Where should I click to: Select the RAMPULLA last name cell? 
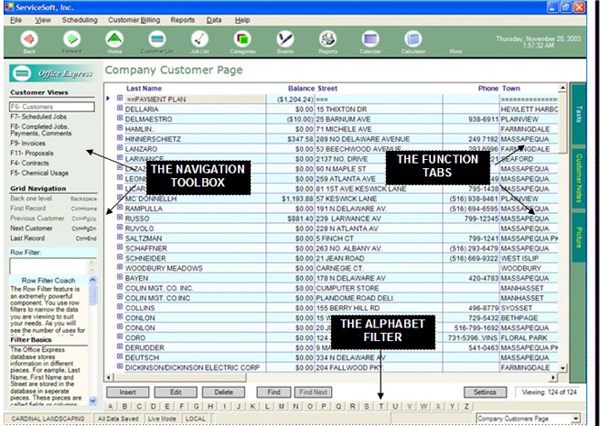pos(195,209)
